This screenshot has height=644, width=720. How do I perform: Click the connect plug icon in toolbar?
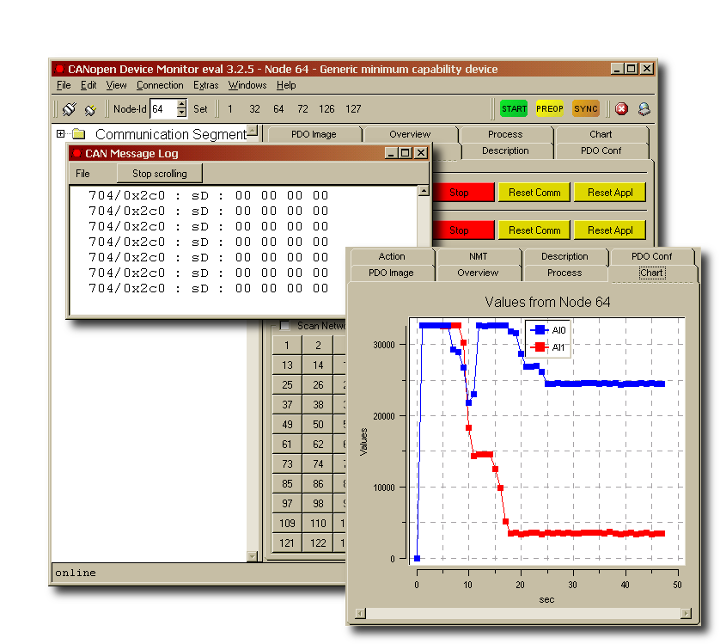coord(69,109)
